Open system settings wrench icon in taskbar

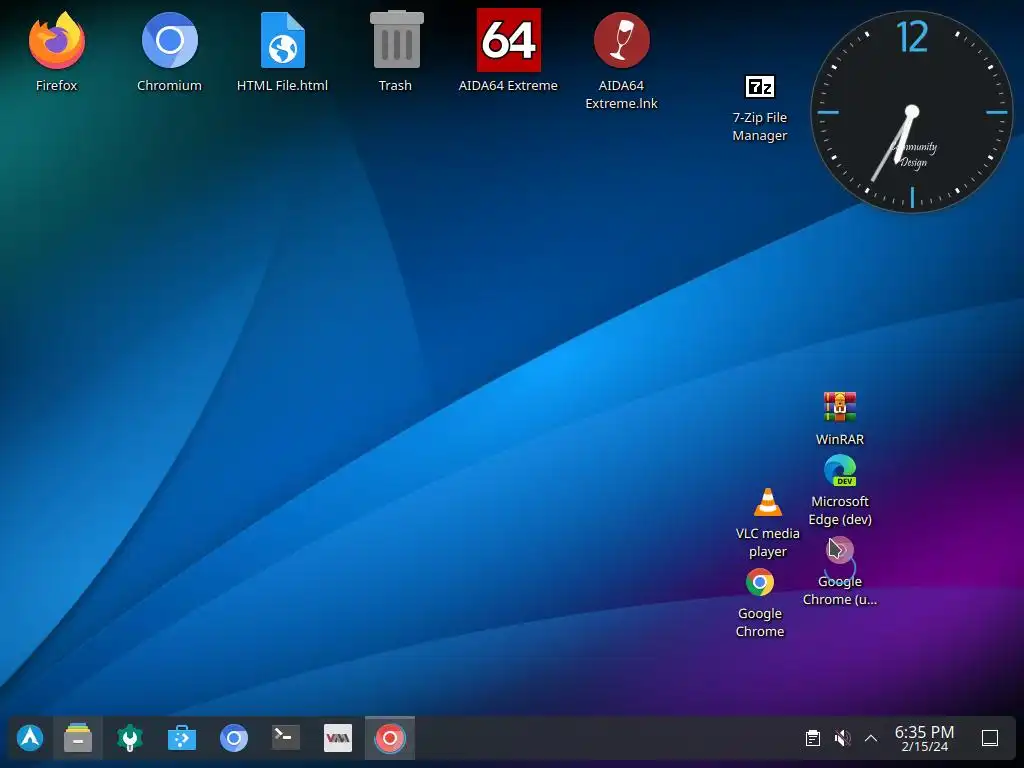click(129, 738)
